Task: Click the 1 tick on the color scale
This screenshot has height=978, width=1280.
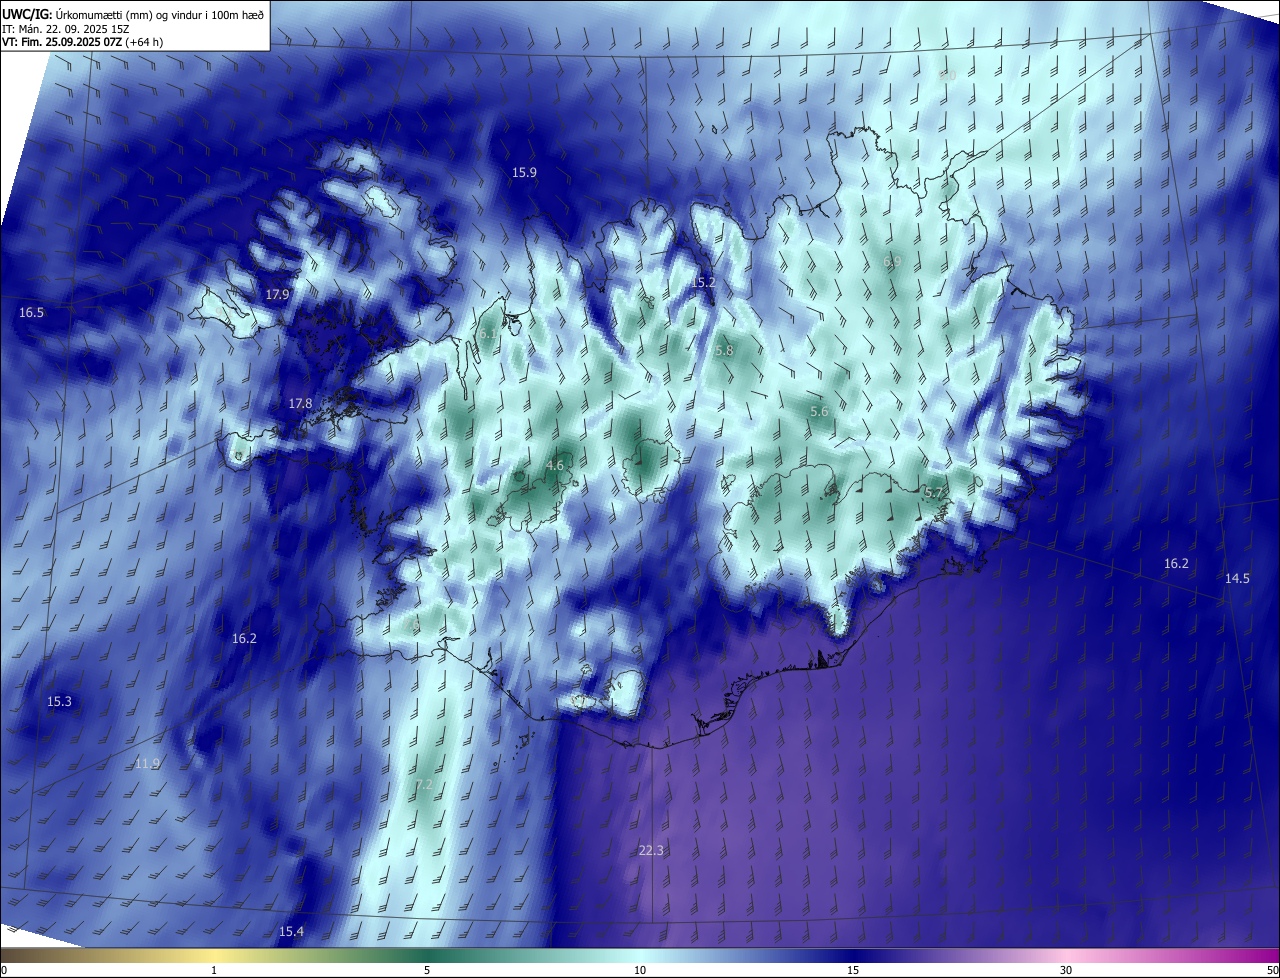Action: [214, 970]
